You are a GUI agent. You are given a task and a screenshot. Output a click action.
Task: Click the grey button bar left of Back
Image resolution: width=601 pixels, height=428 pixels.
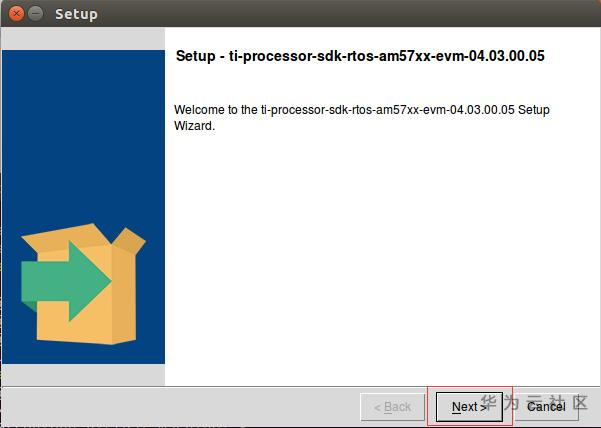(x=180, y=407)
